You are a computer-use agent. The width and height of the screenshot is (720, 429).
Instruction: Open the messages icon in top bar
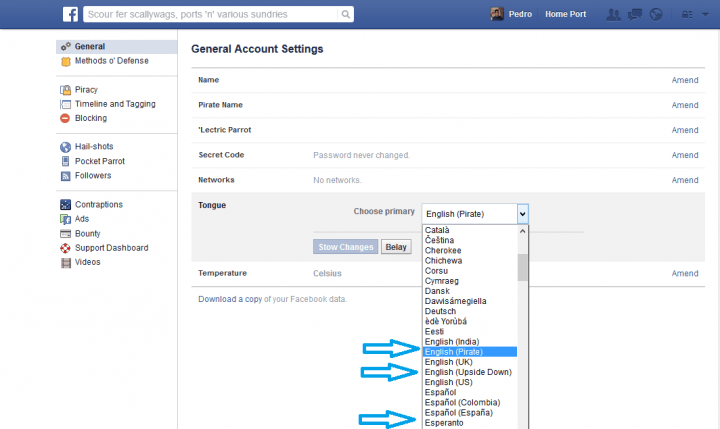pyautogui.click(x=635, y=15)
